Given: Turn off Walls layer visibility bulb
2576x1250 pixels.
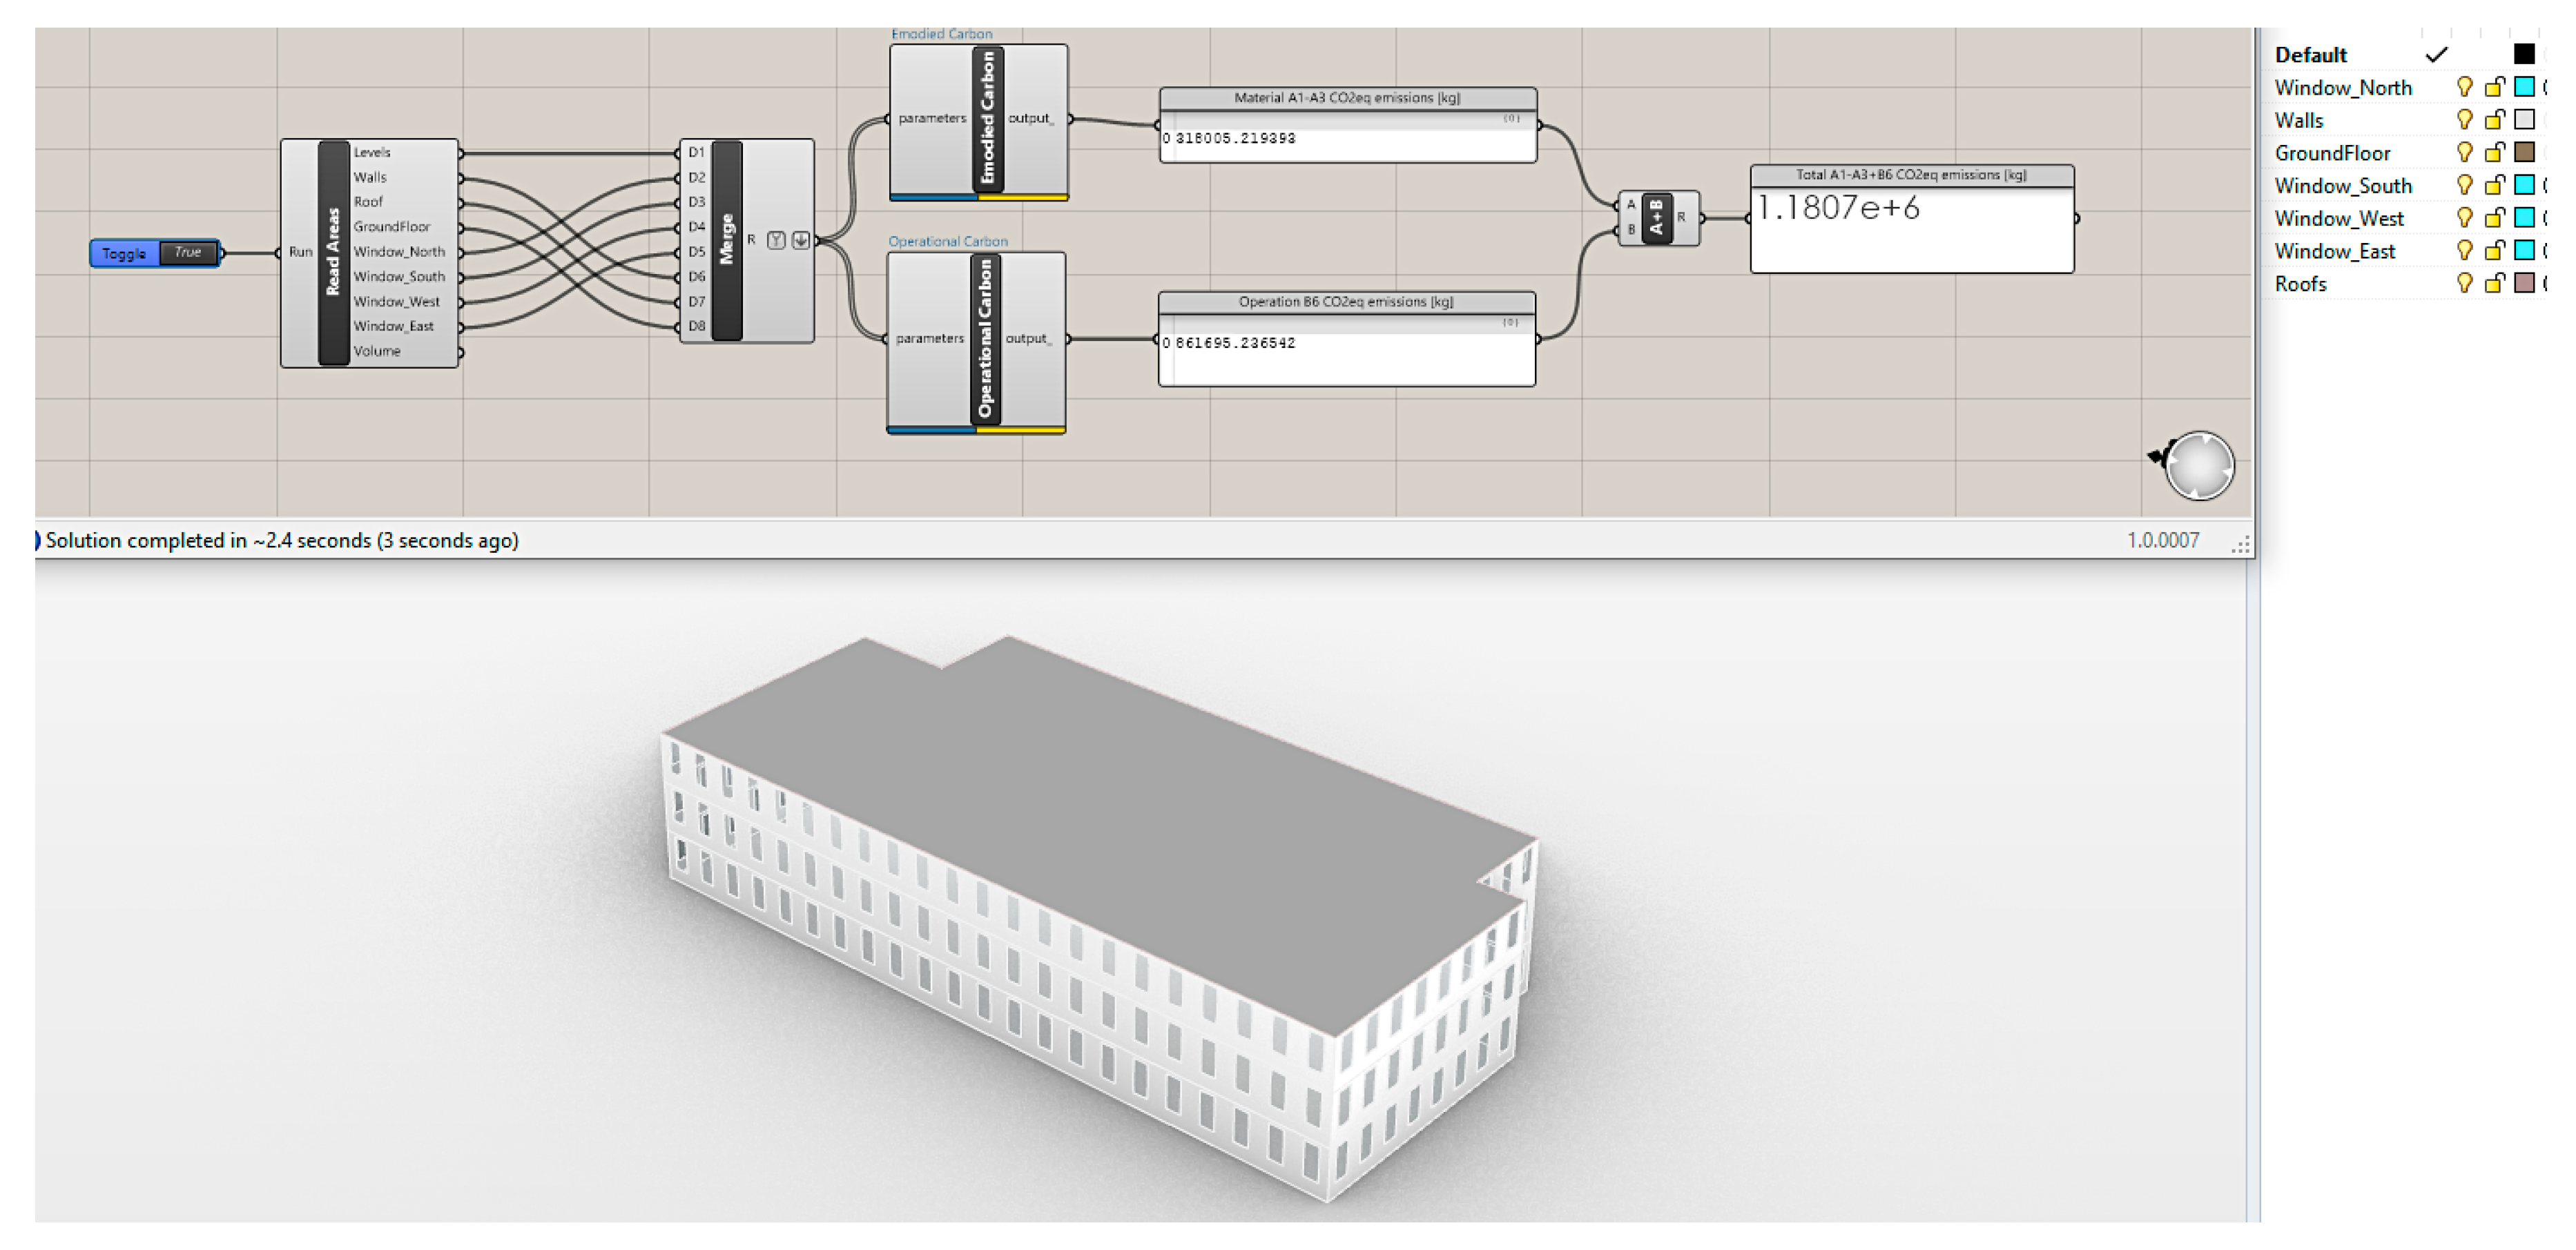Looking at the screenshot, I should click(x=2464, y=120).
